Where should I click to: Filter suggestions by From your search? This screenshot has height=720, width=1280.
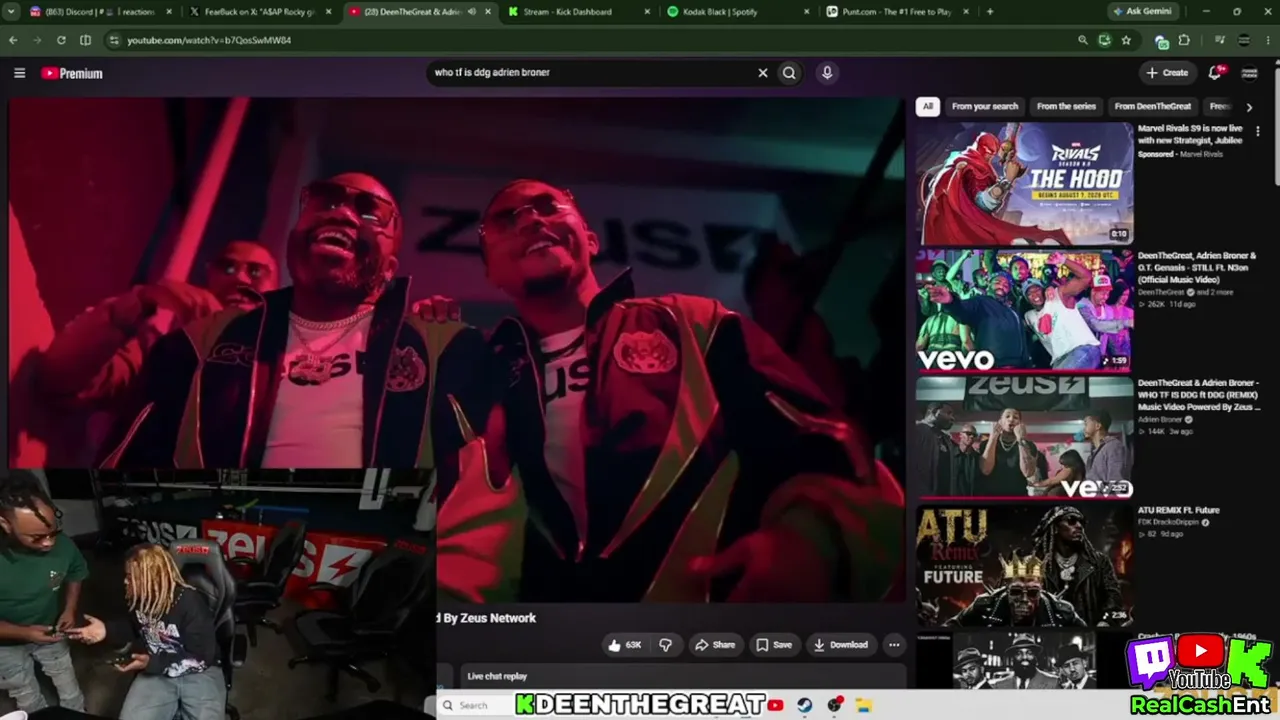pos(985,106)
